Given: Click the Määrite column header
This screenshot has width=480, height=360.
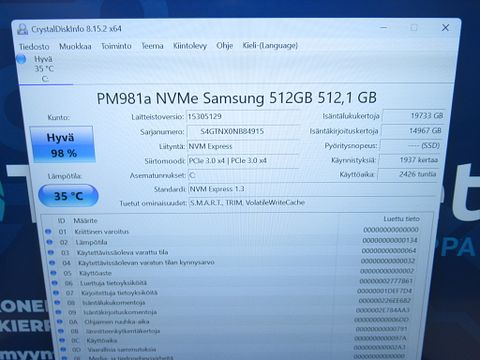Looking at the screenshot, I should point(85,221).
